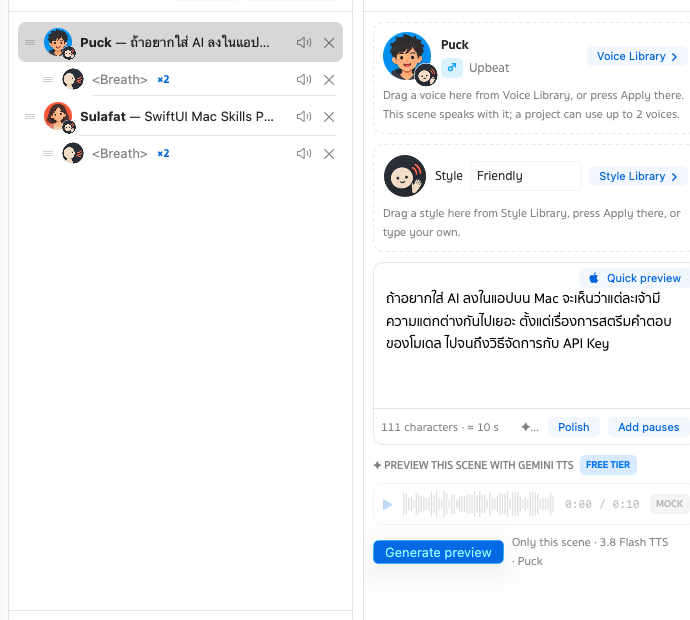Seek within the preview waveform

pyautogui.click(x=478, y=504)
